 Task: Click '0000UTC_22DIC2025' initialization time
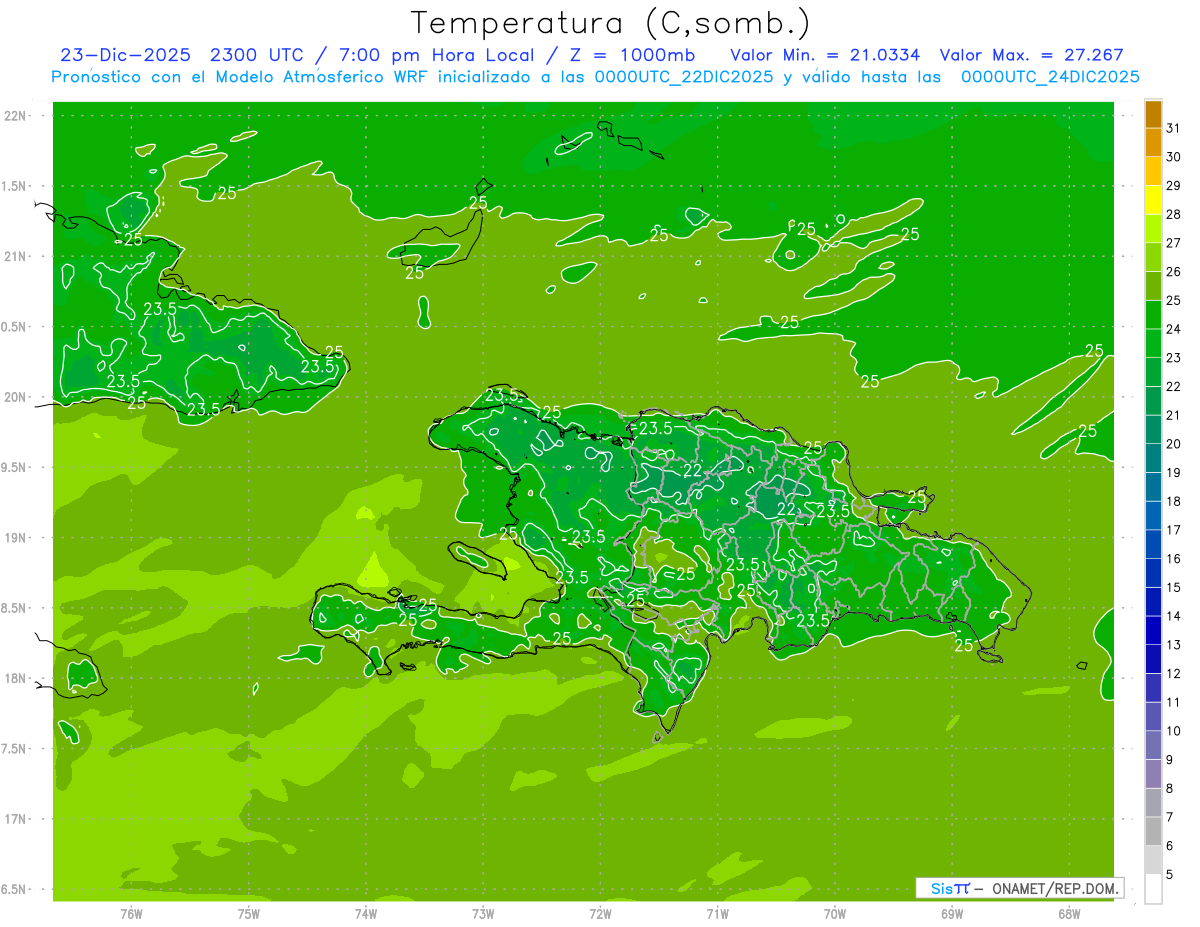pyautogui.click(x=683, y=77)
